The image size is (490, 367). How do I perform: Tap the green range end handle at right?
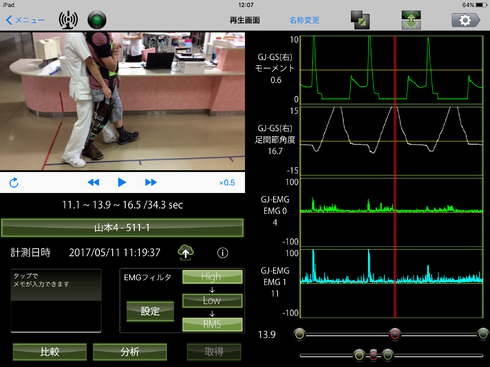tap(483, 334)
